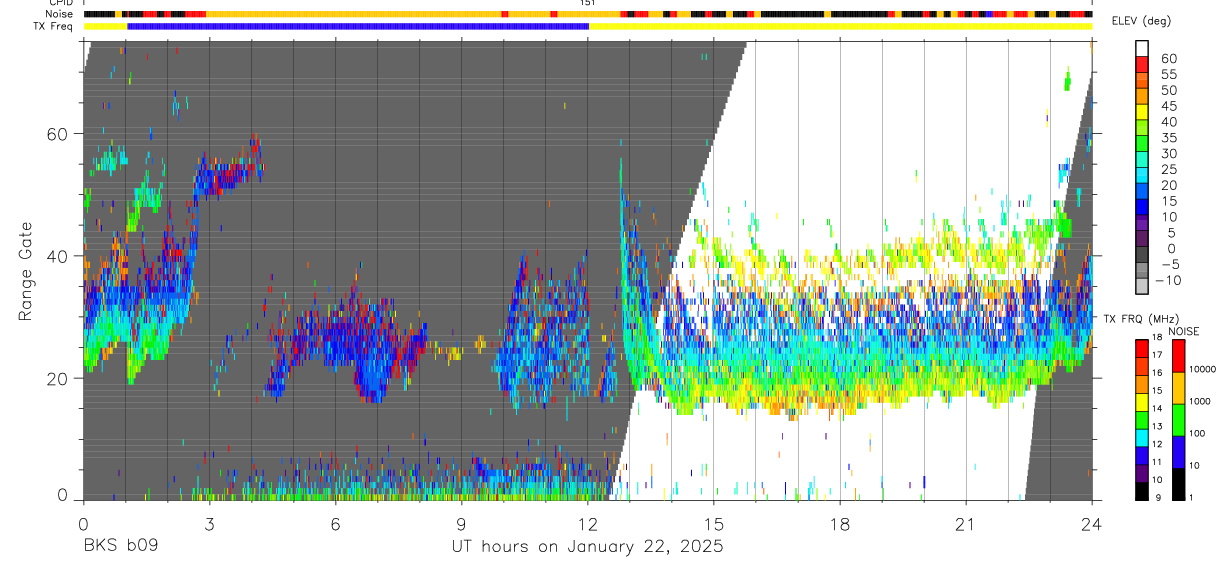Click the blue segment of the NOISE colorbar
1228x567 pixels.
[x=1178, y=452]
